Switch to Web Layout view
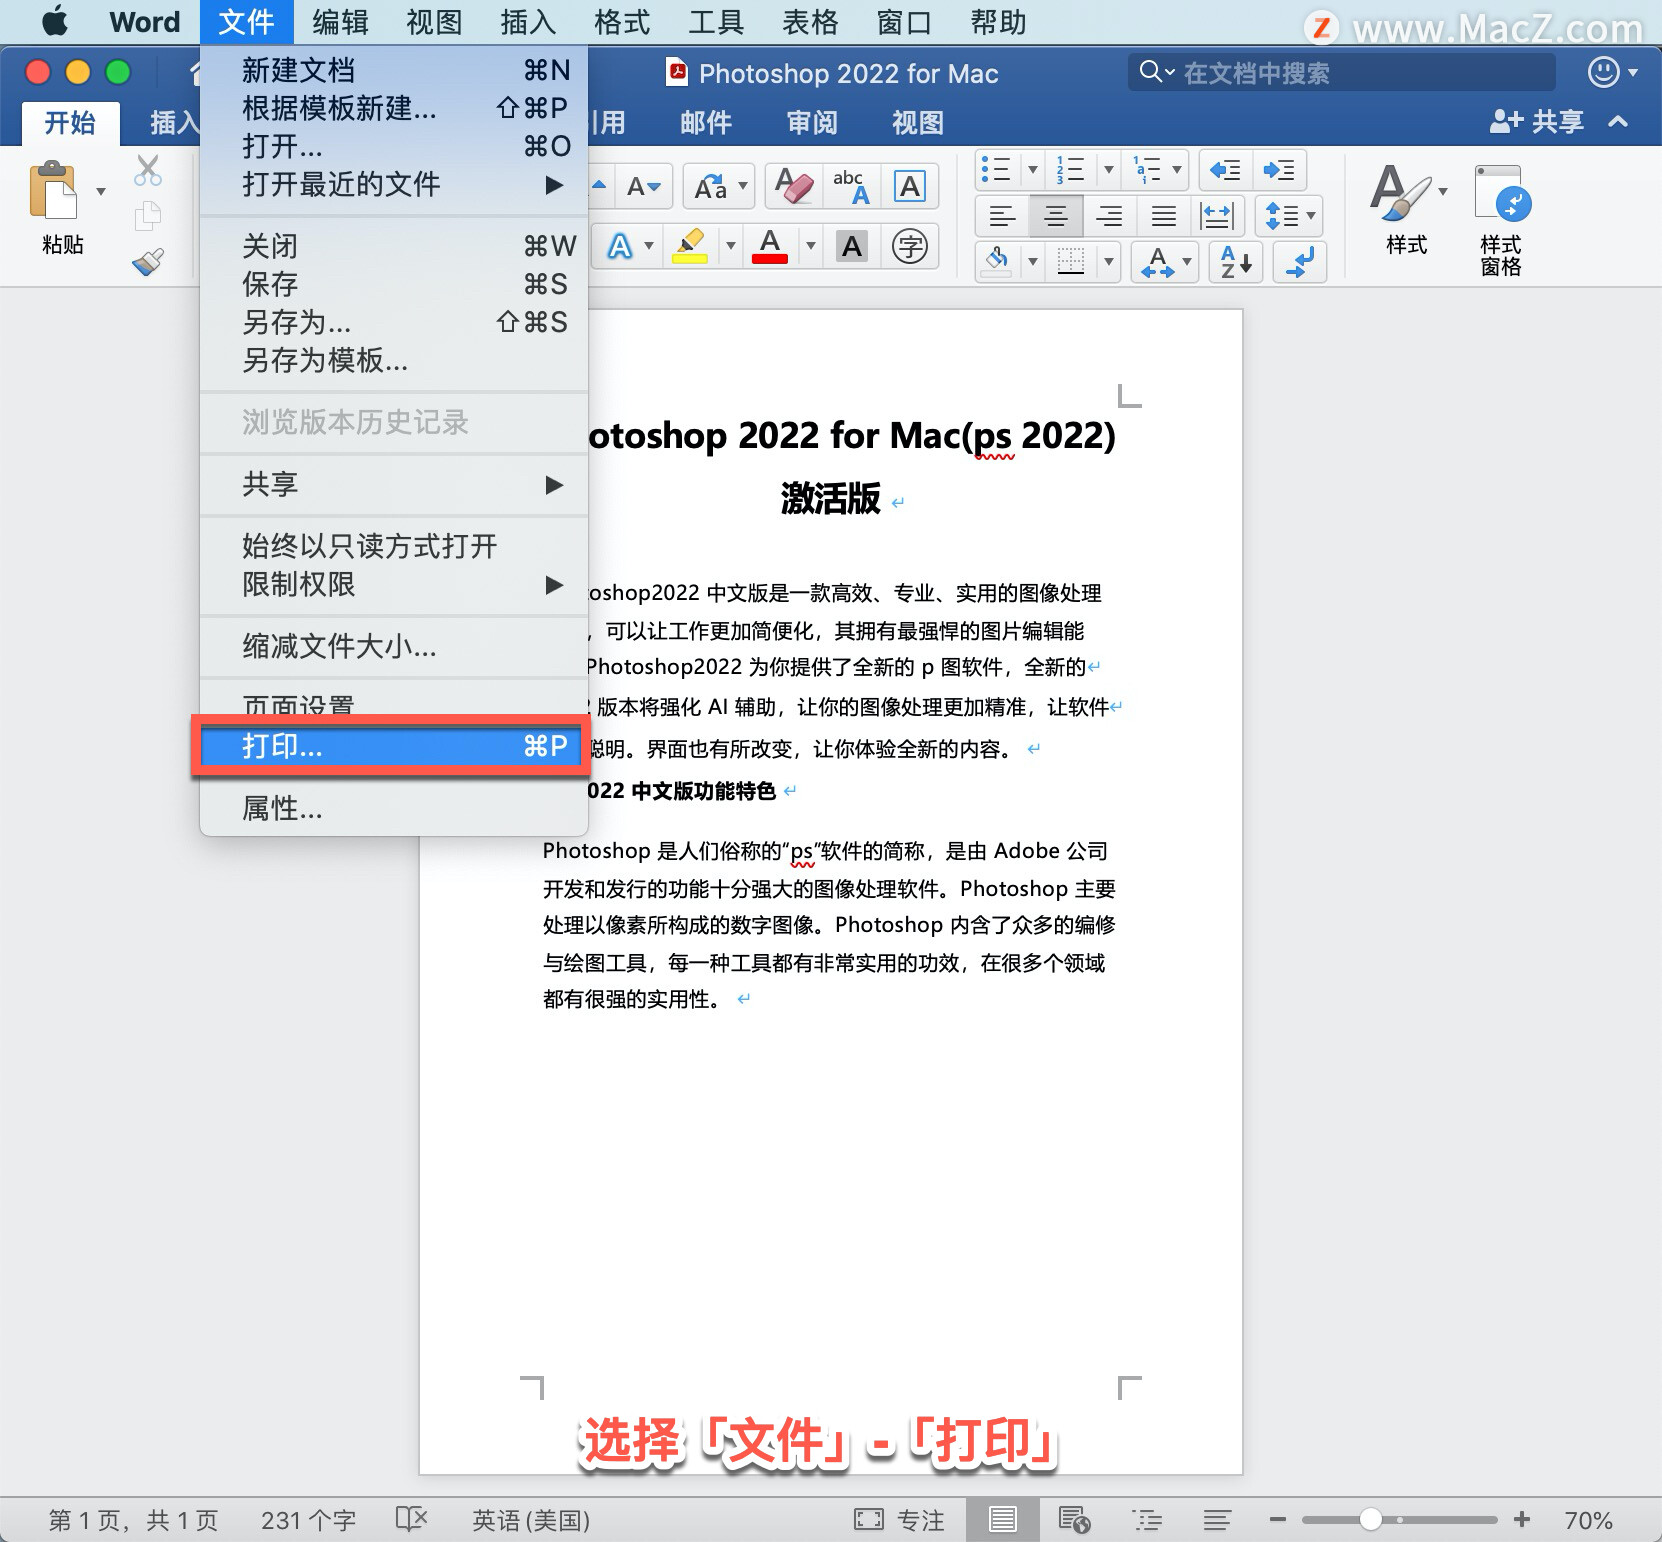The width and height of the screenshot is (1662, 1542). click(1074, 1520)
